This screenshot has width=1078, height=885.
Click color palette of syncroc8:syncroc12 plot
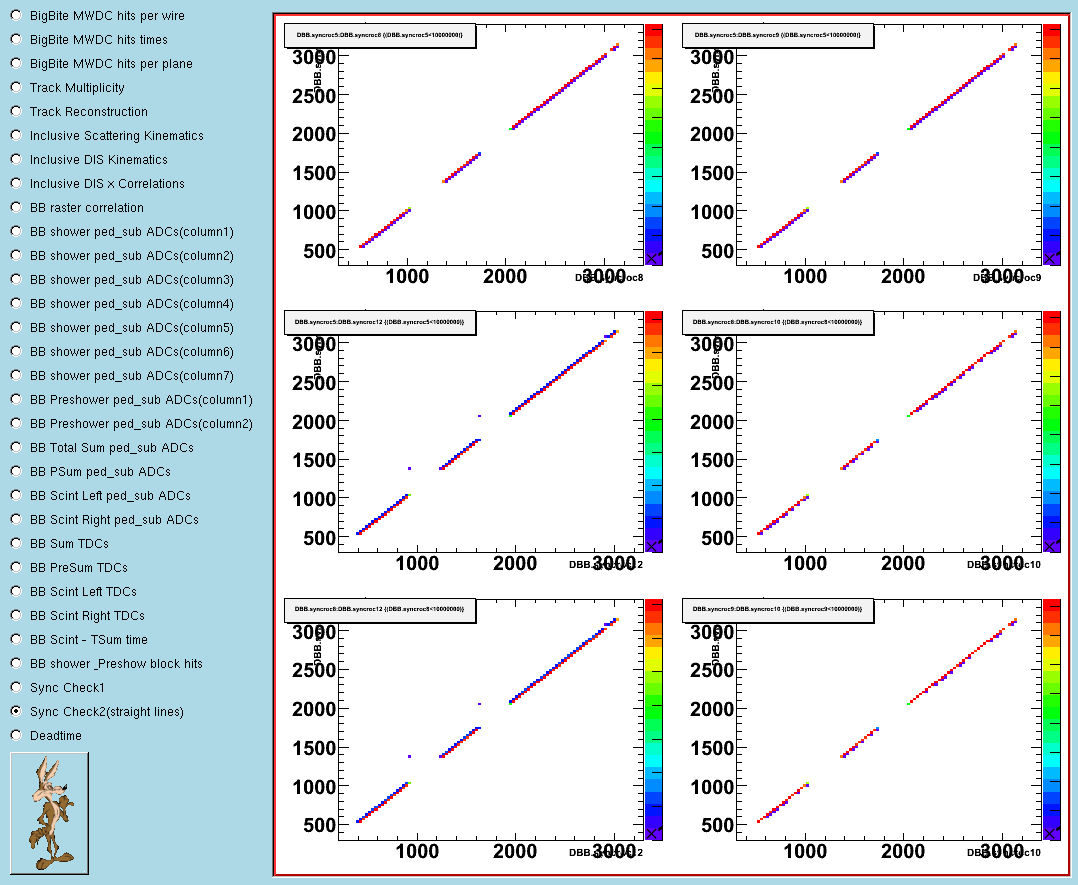coord(654,719)
